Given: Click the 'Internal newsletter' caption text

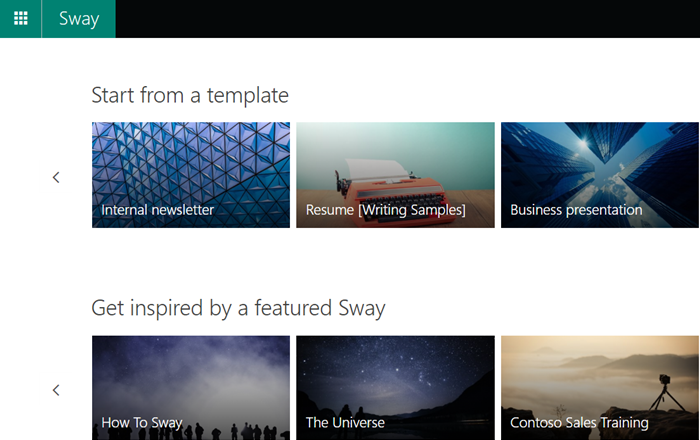Looking at the screenshot, I should tap(158, 210).
